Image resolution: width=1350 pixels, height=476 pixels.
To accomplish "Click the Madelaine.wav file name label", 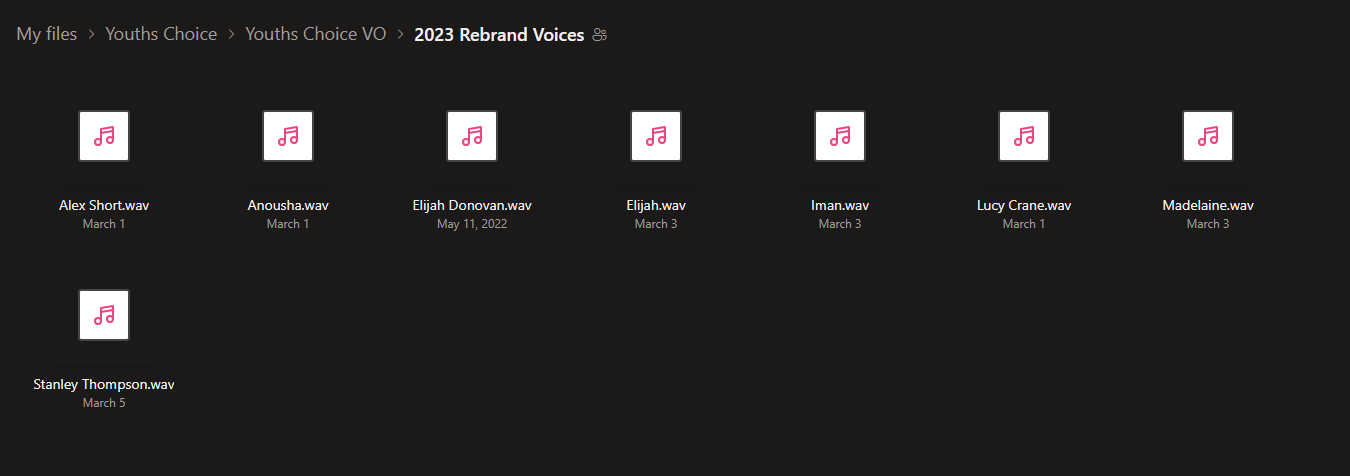I will 1208,206.
